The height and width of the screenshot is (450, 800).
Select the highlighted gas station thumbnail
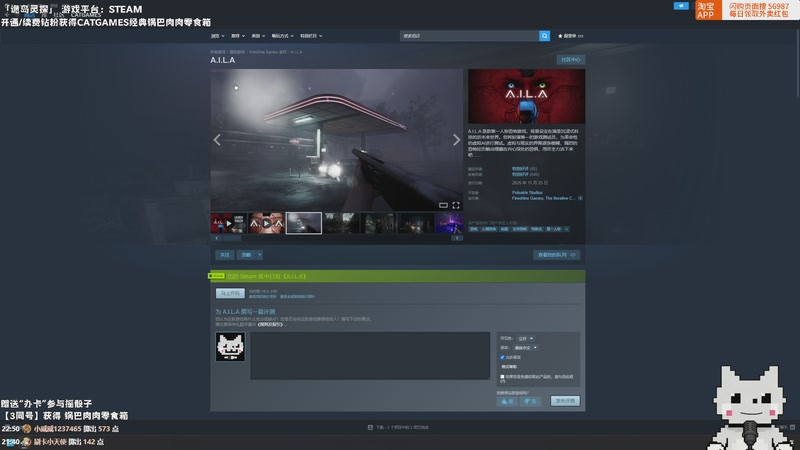coord(304,223)
